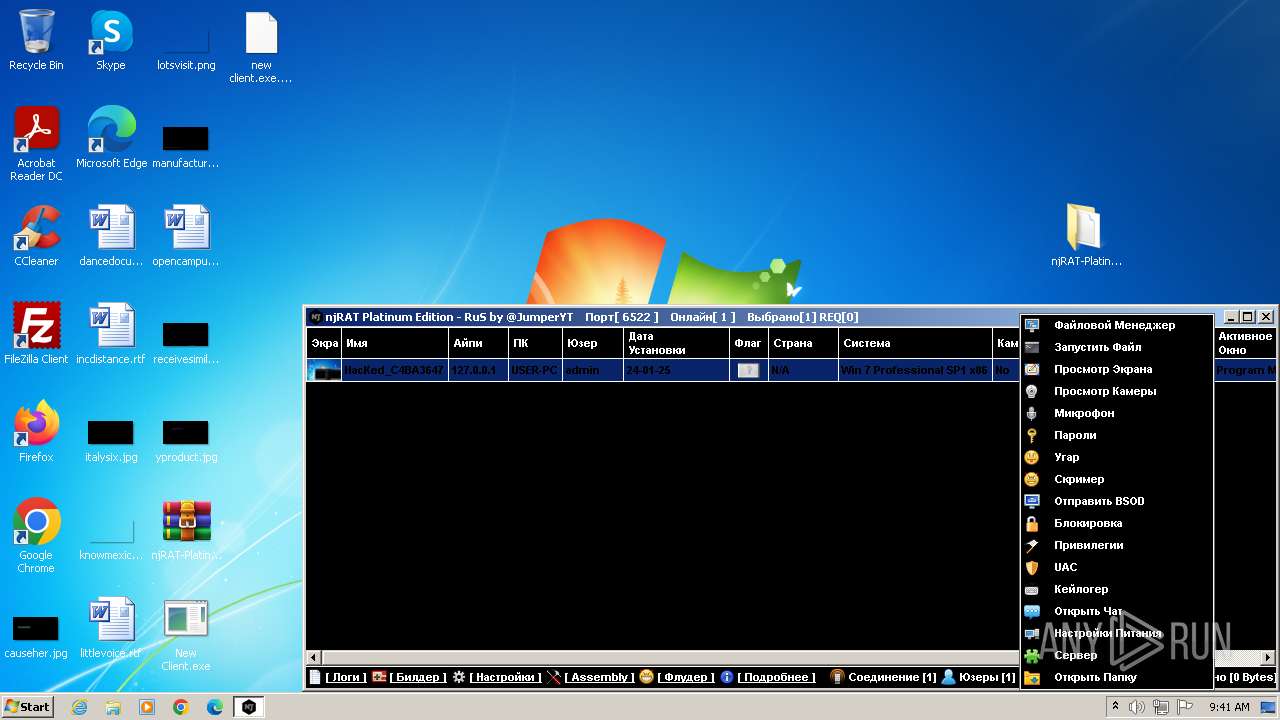Click the Система column header
The image size is (1280, 720).
[915, 343]
